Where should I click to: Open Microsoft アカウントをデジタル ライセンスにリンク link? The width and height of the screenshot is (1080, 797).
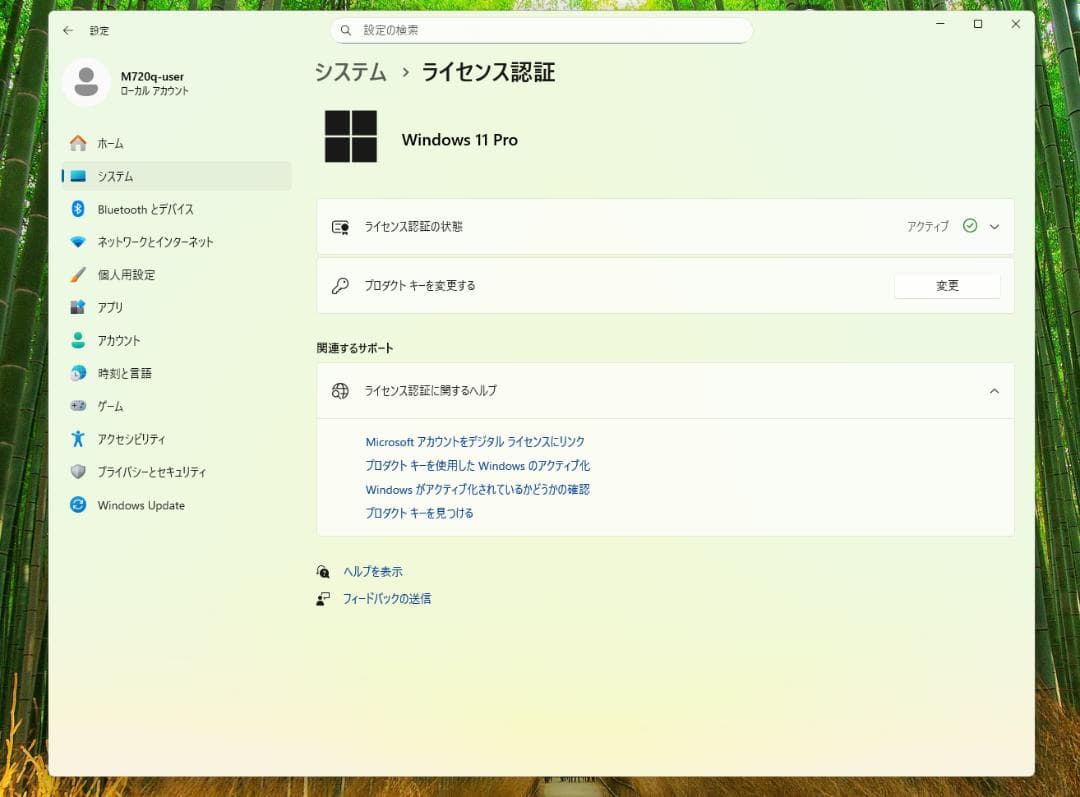pyautogui.click(x=474, y=441)
